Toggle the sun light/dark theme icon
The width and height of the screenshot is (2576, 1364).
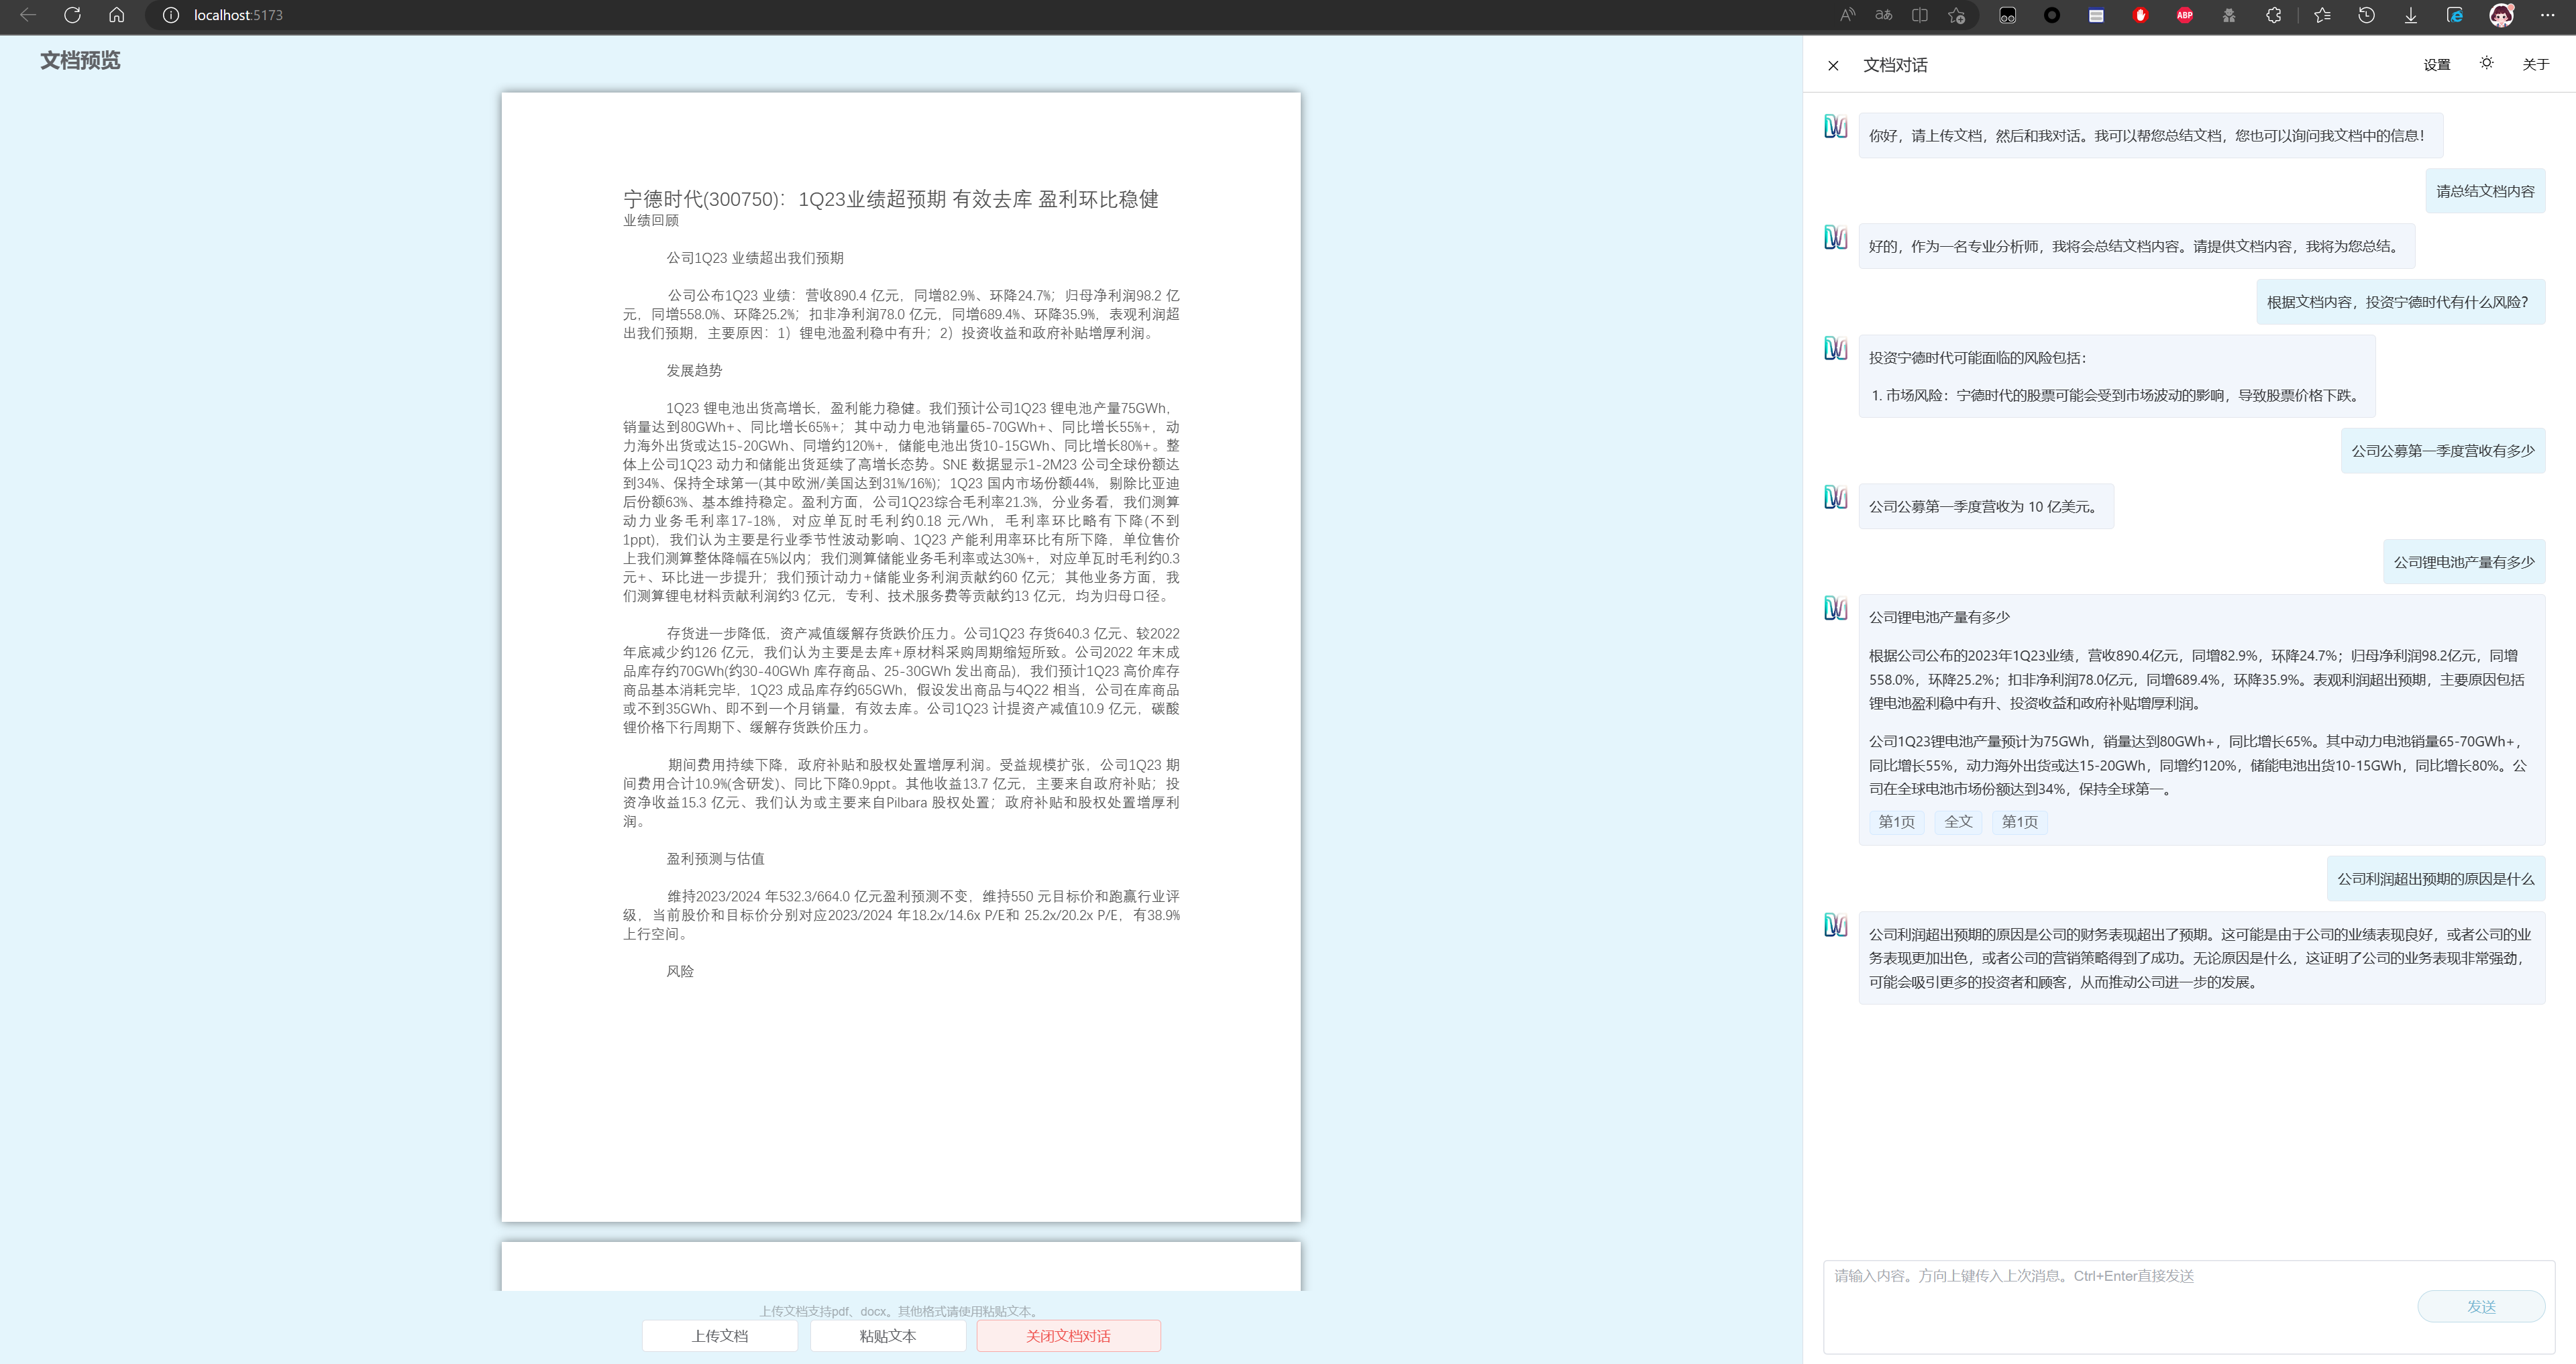2486,63
